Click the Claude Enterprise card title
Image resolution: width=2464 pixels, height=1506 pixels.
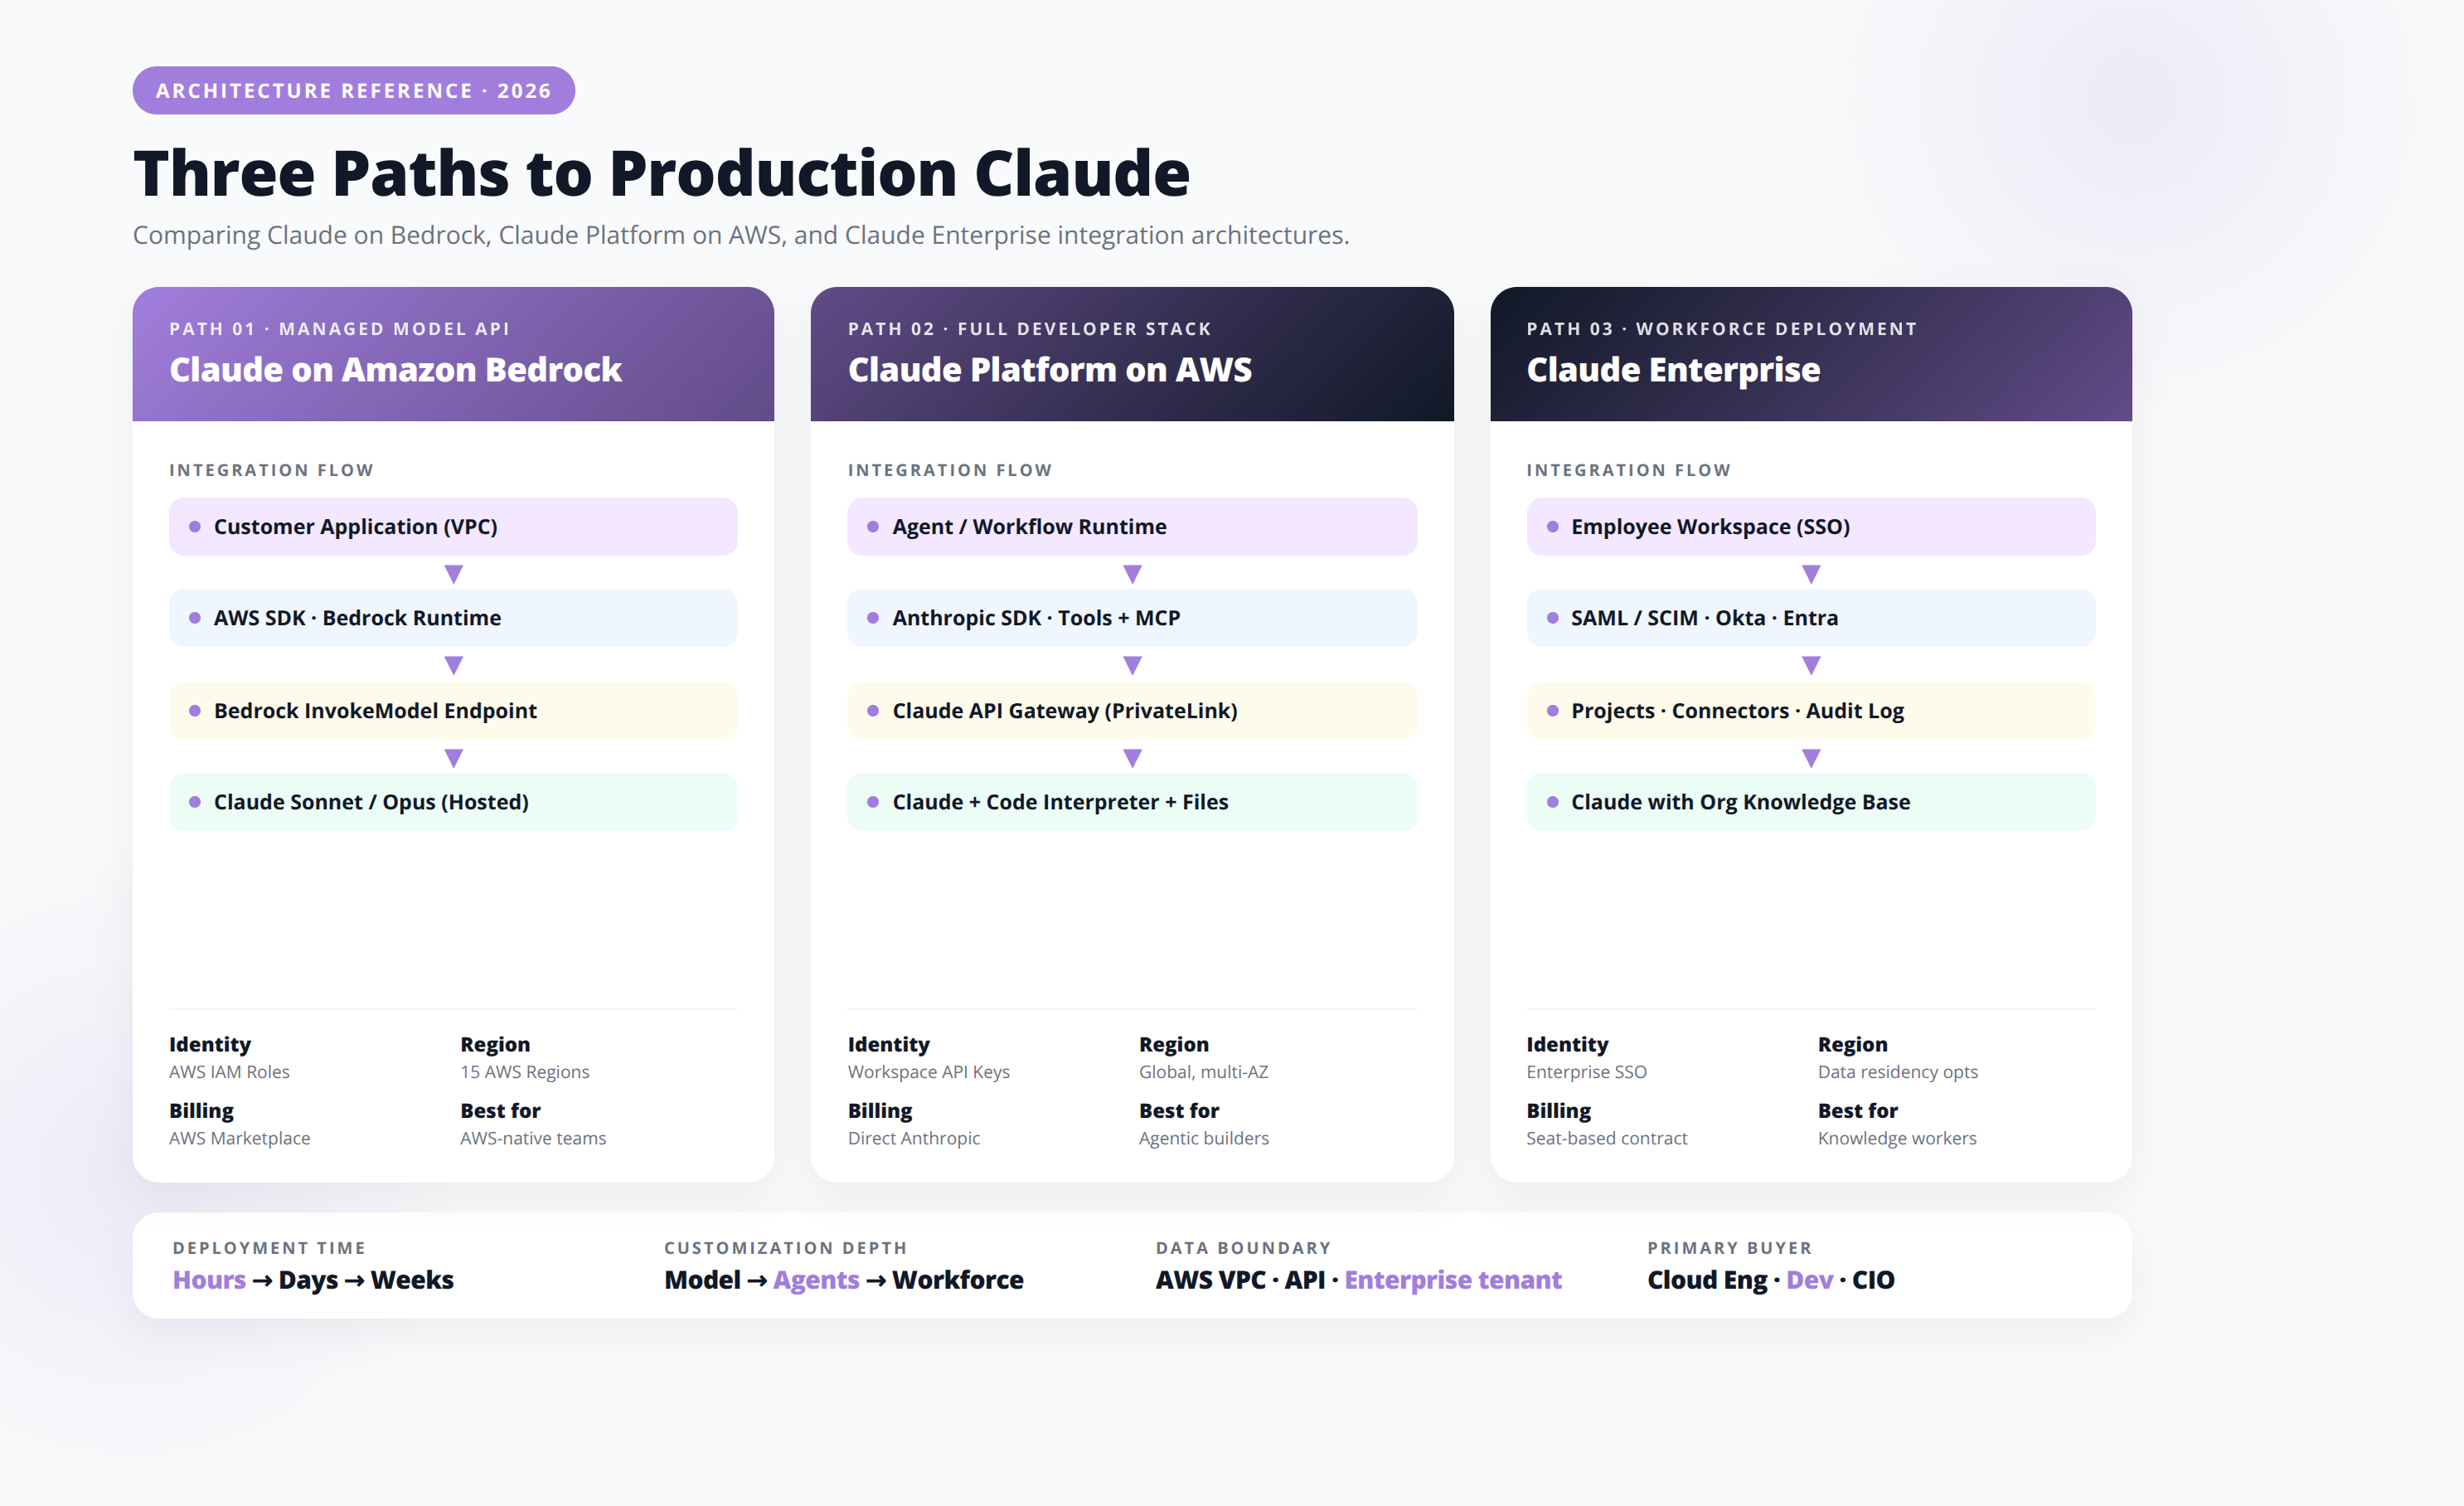[x=1673, y=369]
